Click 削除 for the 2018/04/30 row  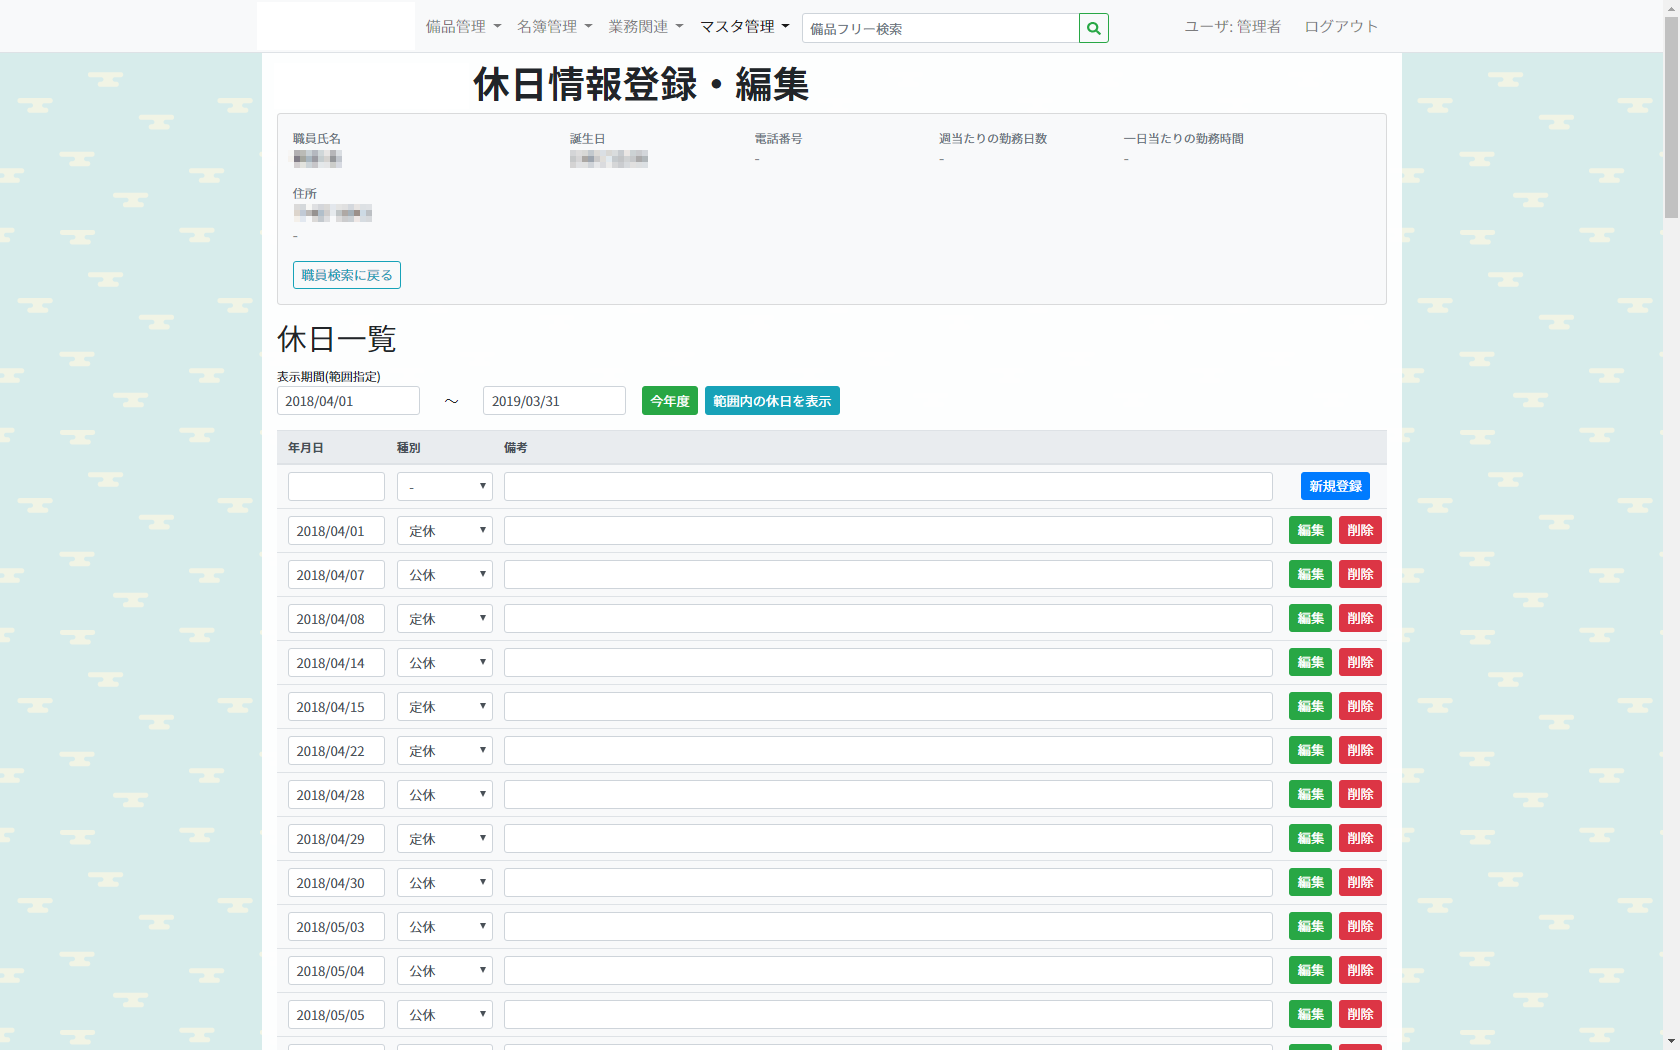click(x=1360, y=882)
